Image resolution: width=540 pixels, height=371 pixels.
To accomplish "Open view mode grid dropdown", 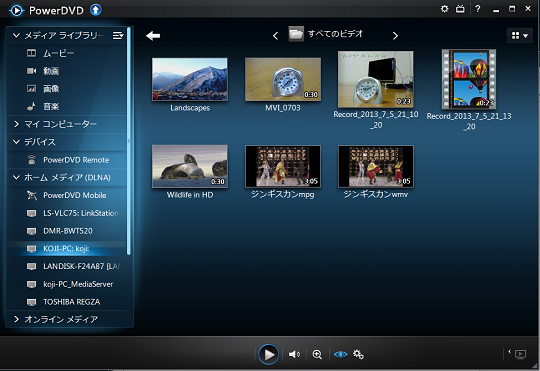I will pos(520,35).
